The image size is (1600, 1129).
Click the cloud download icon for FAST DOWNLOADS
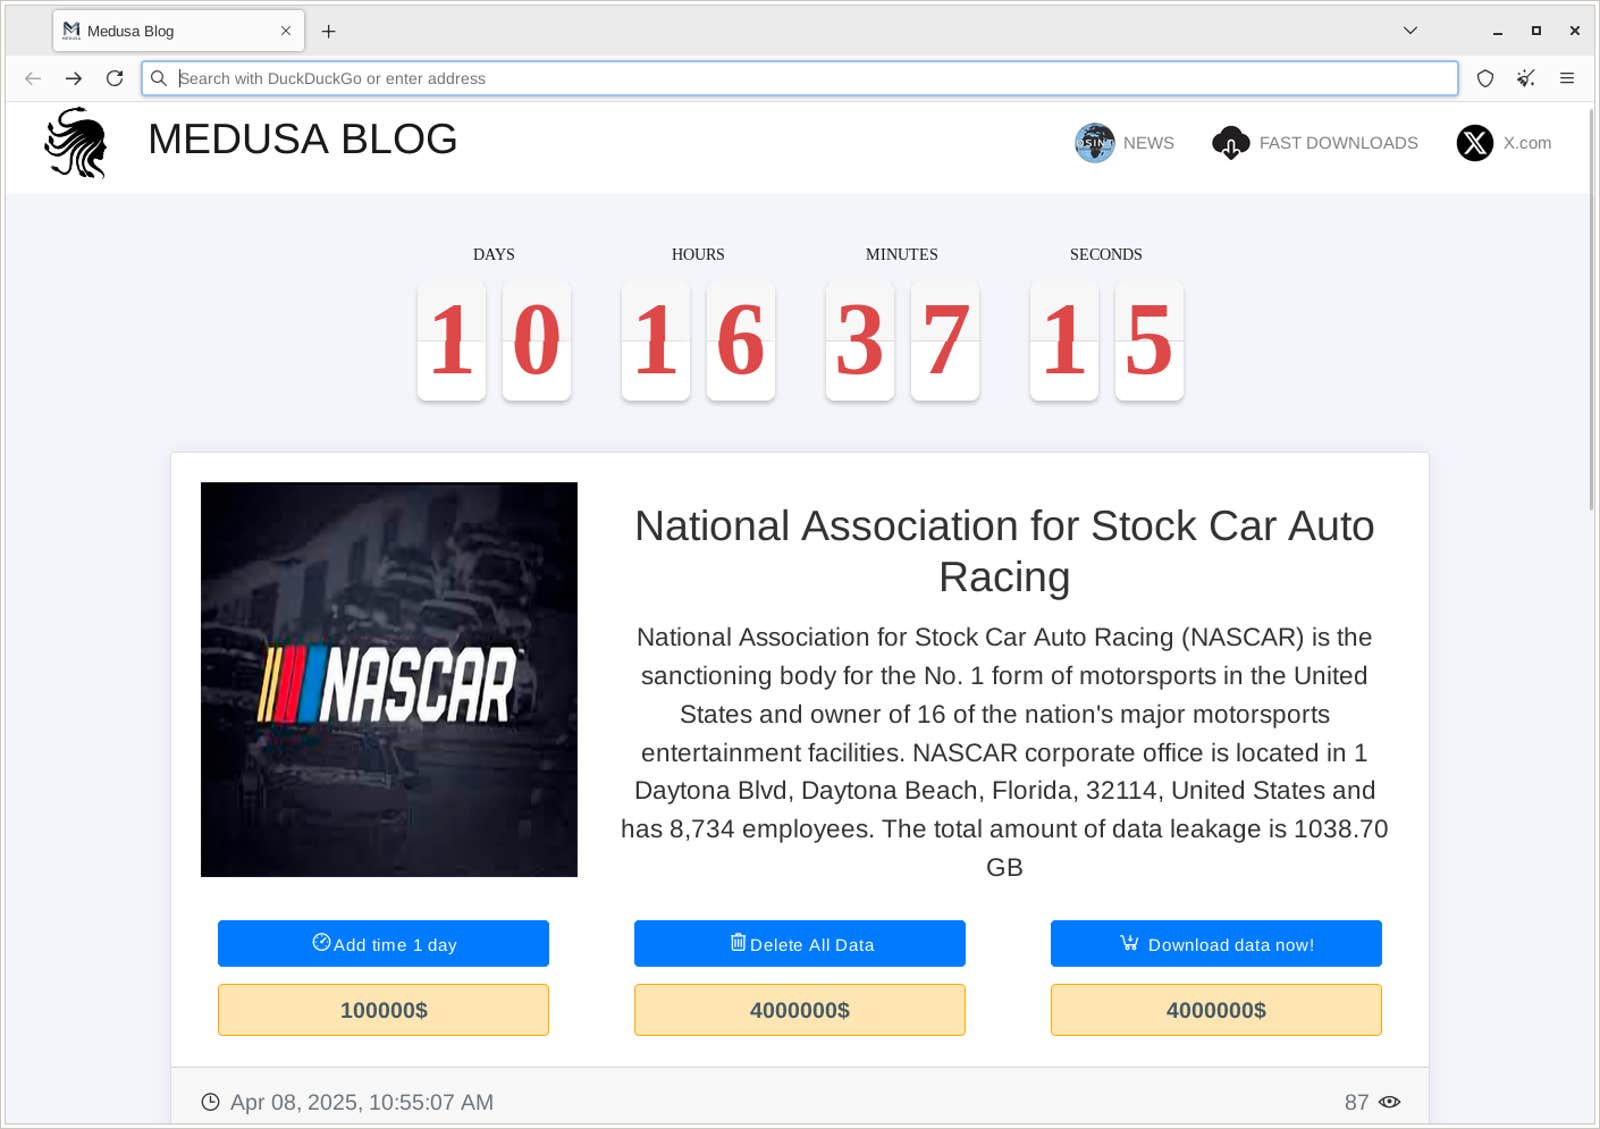coord(1230,142)
